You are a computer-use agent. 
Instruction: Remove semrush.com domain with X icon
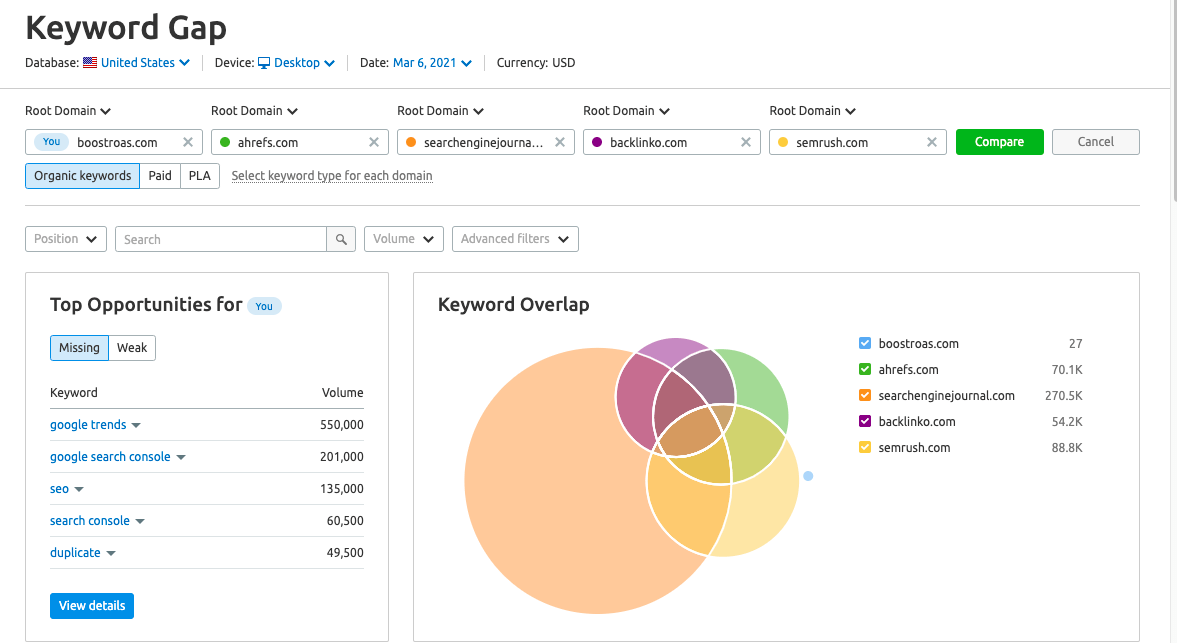pyautogui.click(x=932, y=142)
